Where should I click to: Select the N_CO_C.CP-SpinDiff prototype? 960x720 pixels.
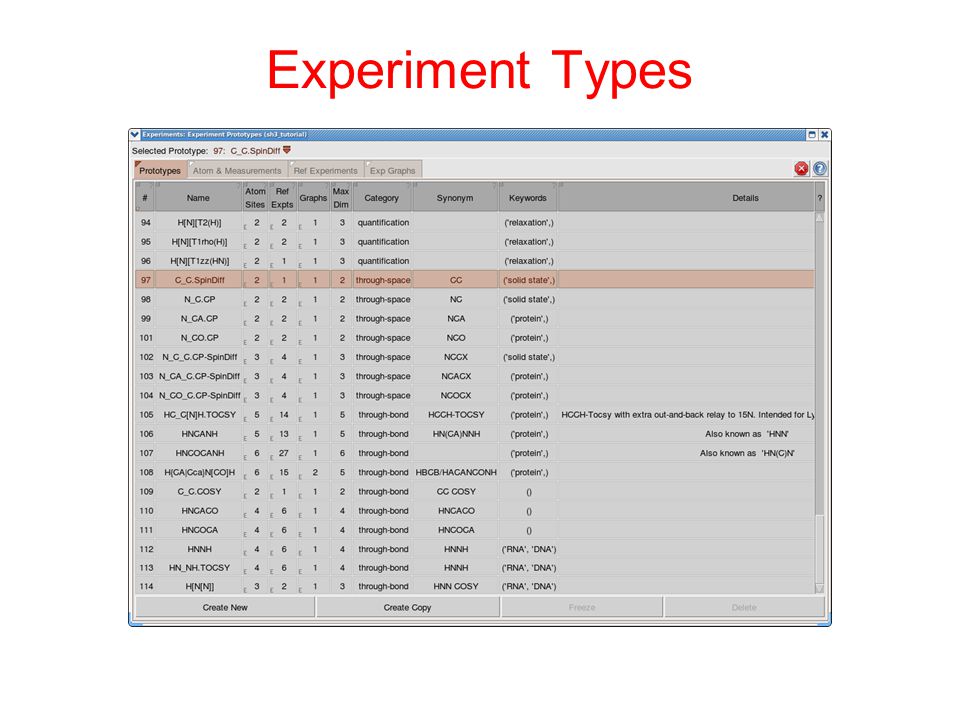pyautogui.click(x=199, y=396)
